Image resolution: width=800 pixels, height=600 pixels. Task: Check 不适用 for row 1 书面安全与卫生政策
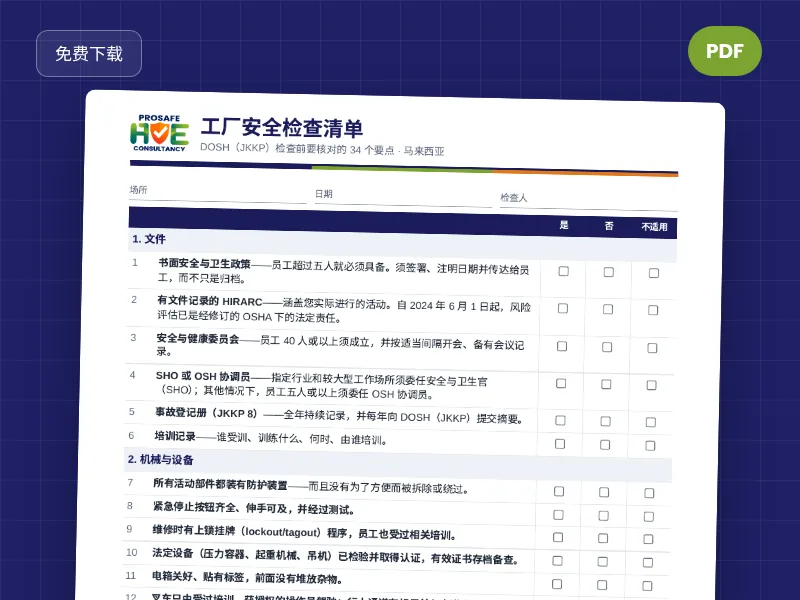coord(654,273)
